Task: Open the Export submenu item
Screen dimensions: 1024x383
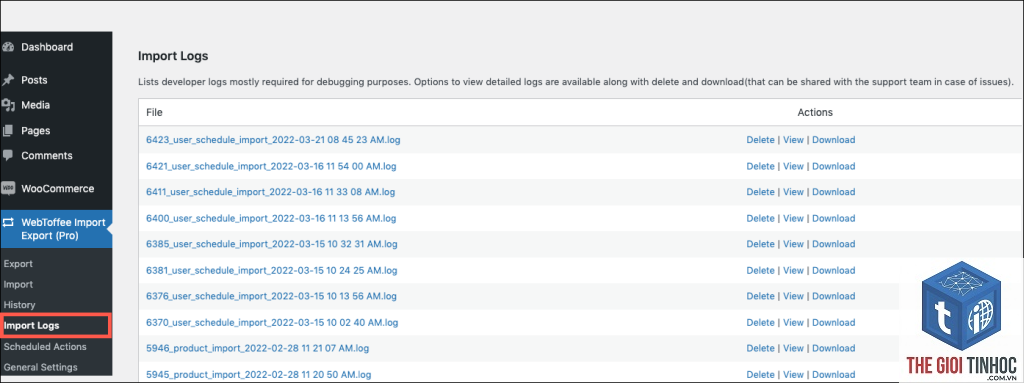Action: point(18,264)
